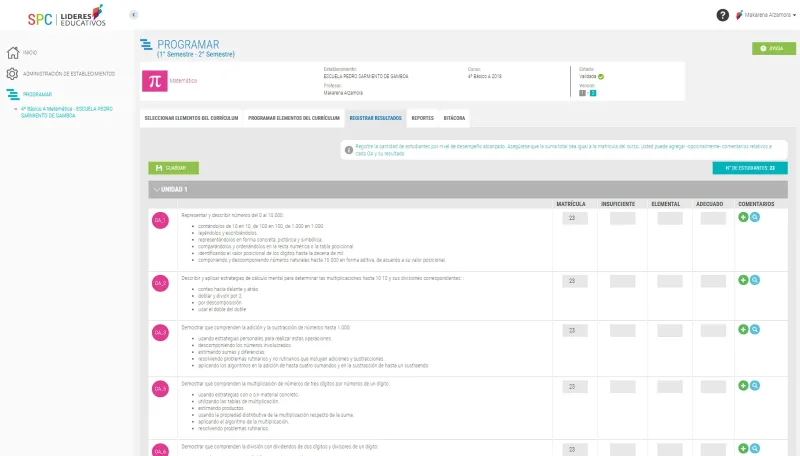Image resolution: width=800 pixels, height=456 pixels.
Task: Open the Registrar Resultados tab
Action: (376, 118)
